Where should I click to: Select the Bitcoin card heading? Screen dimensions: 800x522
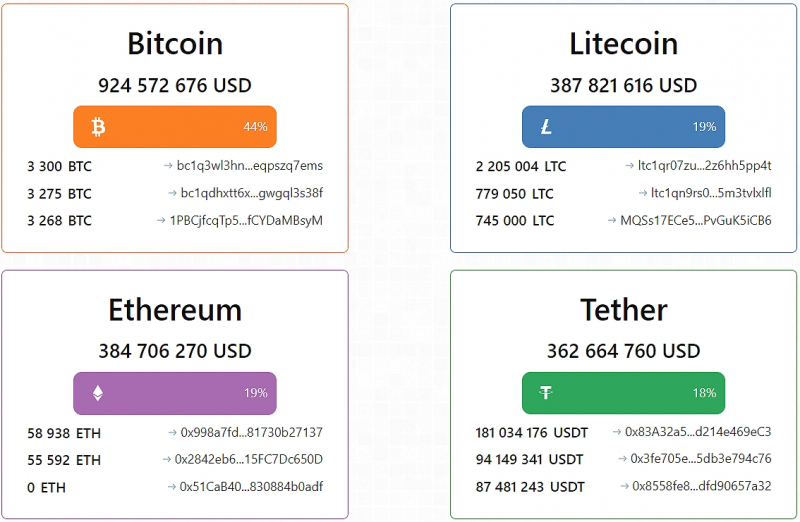tap(175, 44)
